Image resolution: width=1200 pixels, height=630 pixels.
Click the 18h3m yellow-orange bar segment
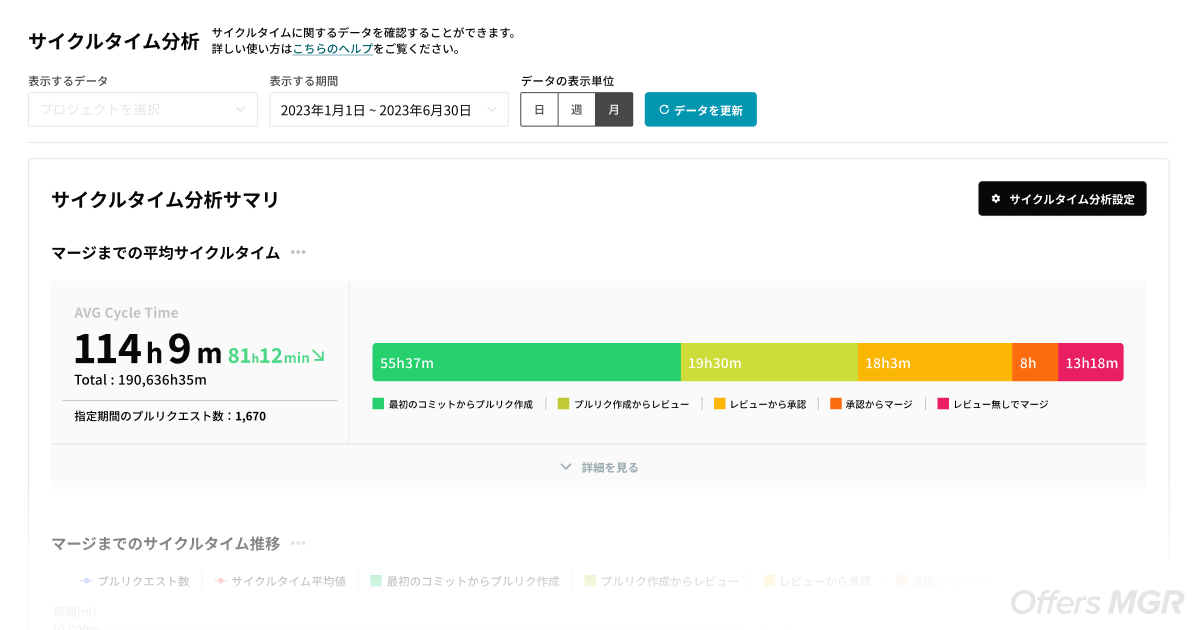click(x=934, y=362)
